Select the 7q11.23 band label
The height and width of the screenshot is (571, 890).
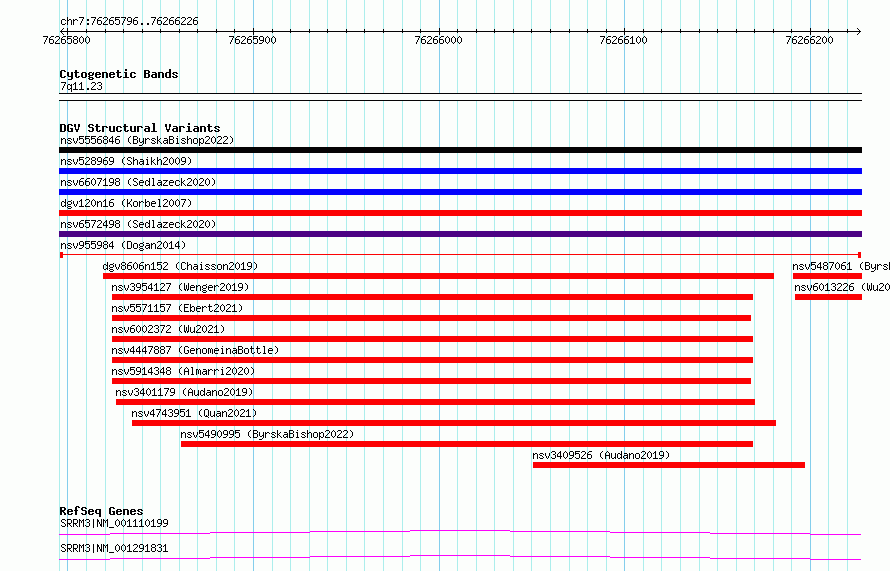(x=81, y=86)
